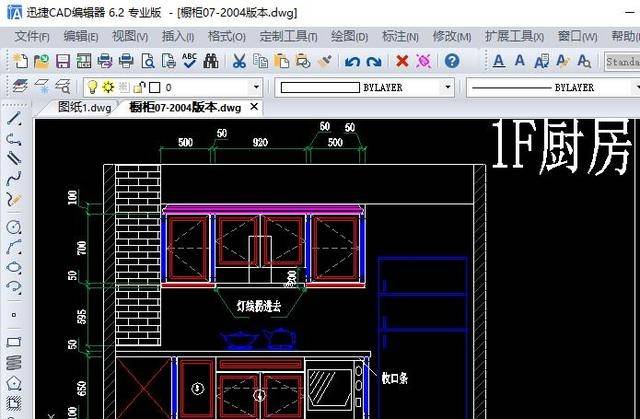
Task: Switch to the 图纸1.dwg tab
Action: click(84, 107)
